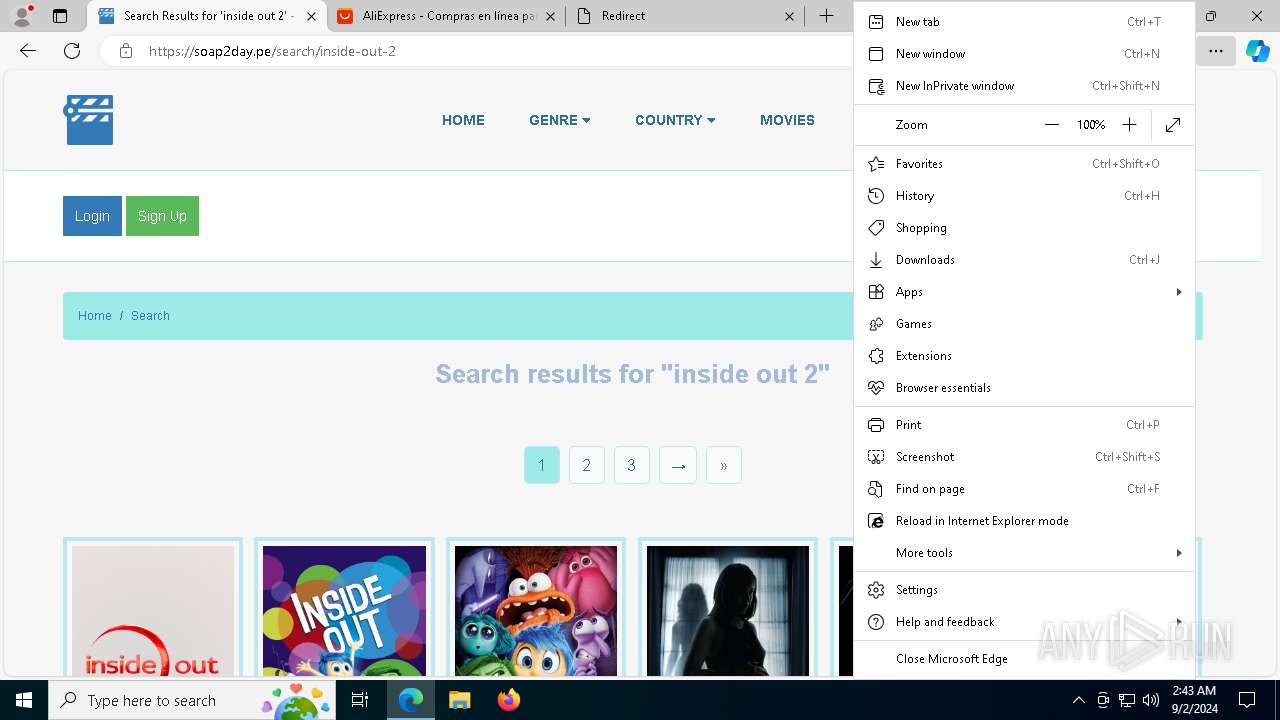Image resolution: width=1280 pixels, height=720 pixels.
Task: Open the Windows Start menu
Action: (x=24, y=700)
